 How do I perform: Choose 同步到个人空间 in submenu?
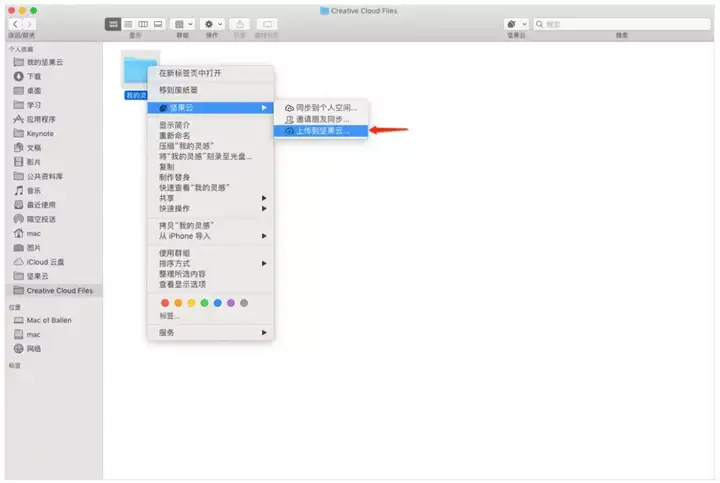(321, 107)
